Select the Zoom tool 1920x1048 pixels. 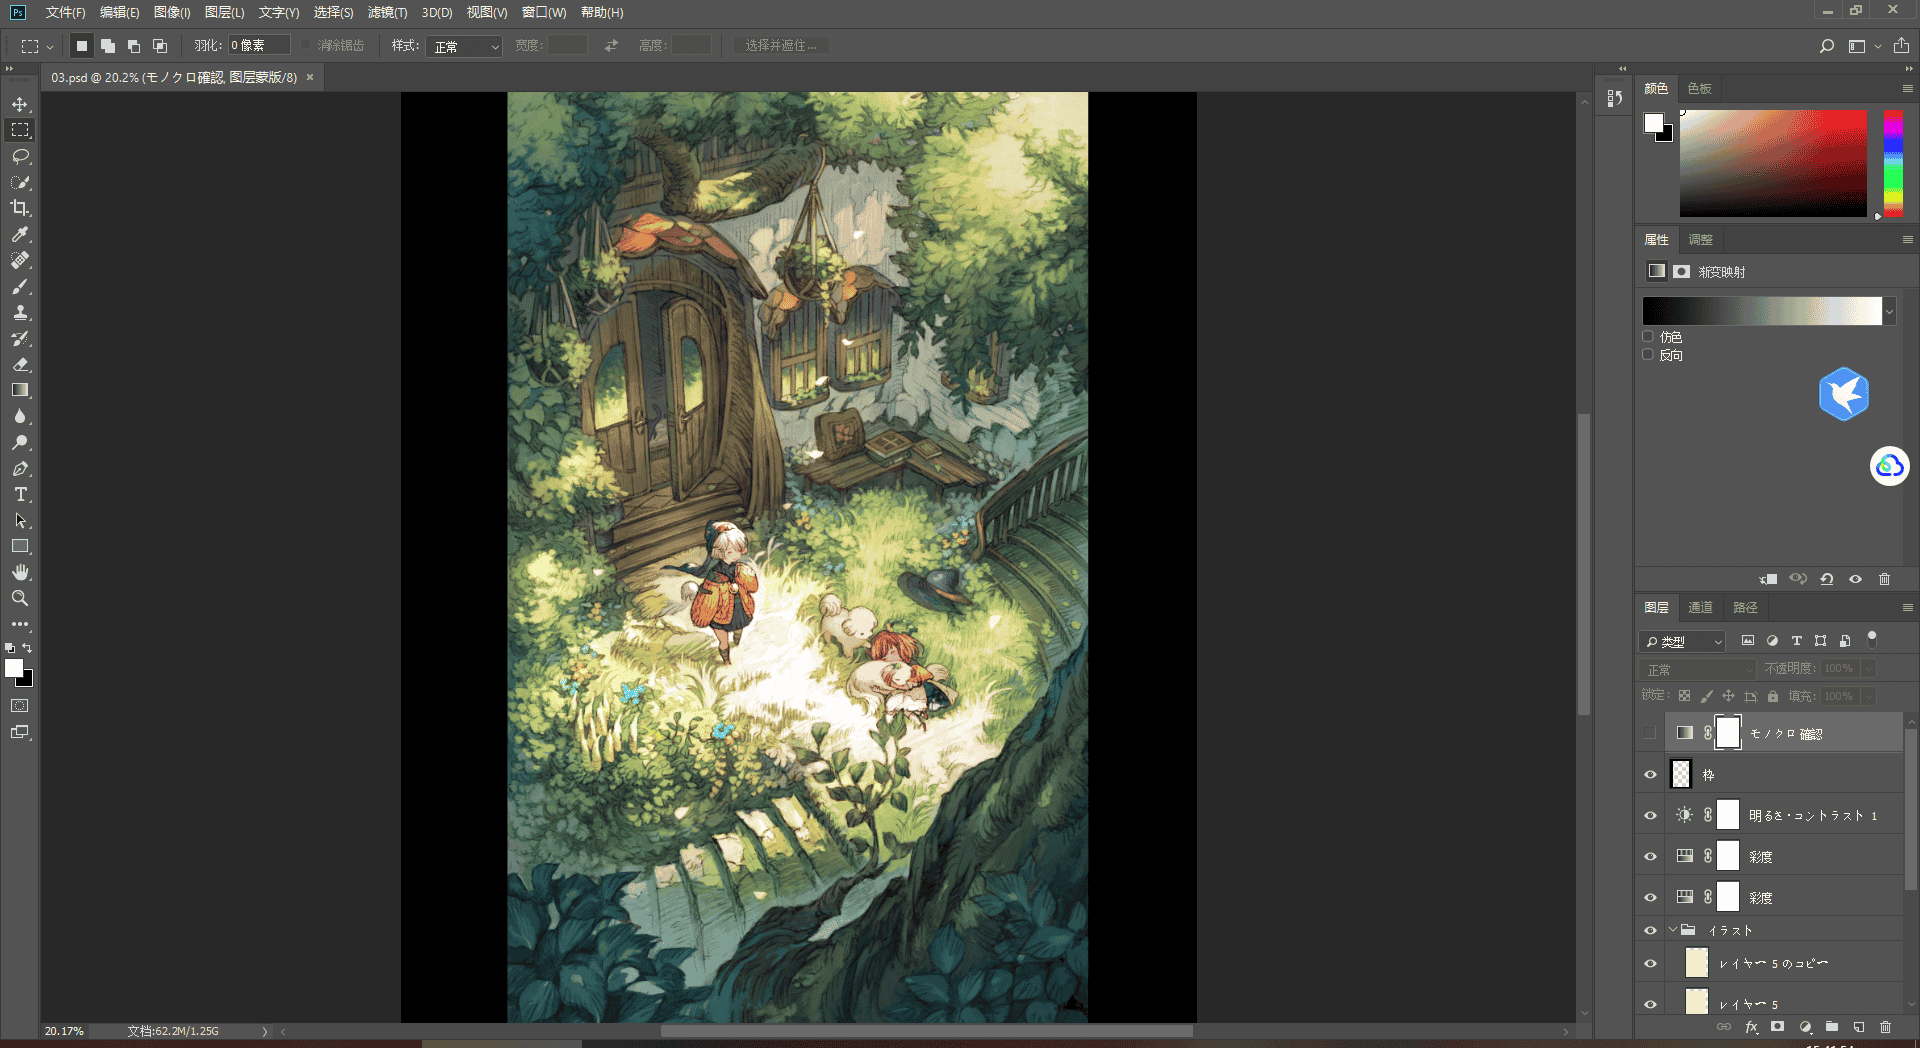coord(20,598)
